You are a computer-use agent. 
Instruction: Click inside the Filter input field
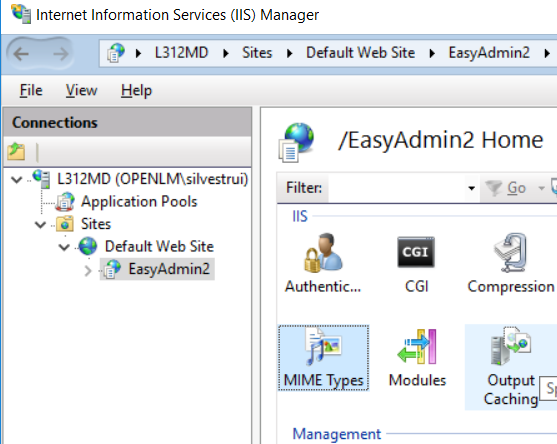[x=397, y=188]
